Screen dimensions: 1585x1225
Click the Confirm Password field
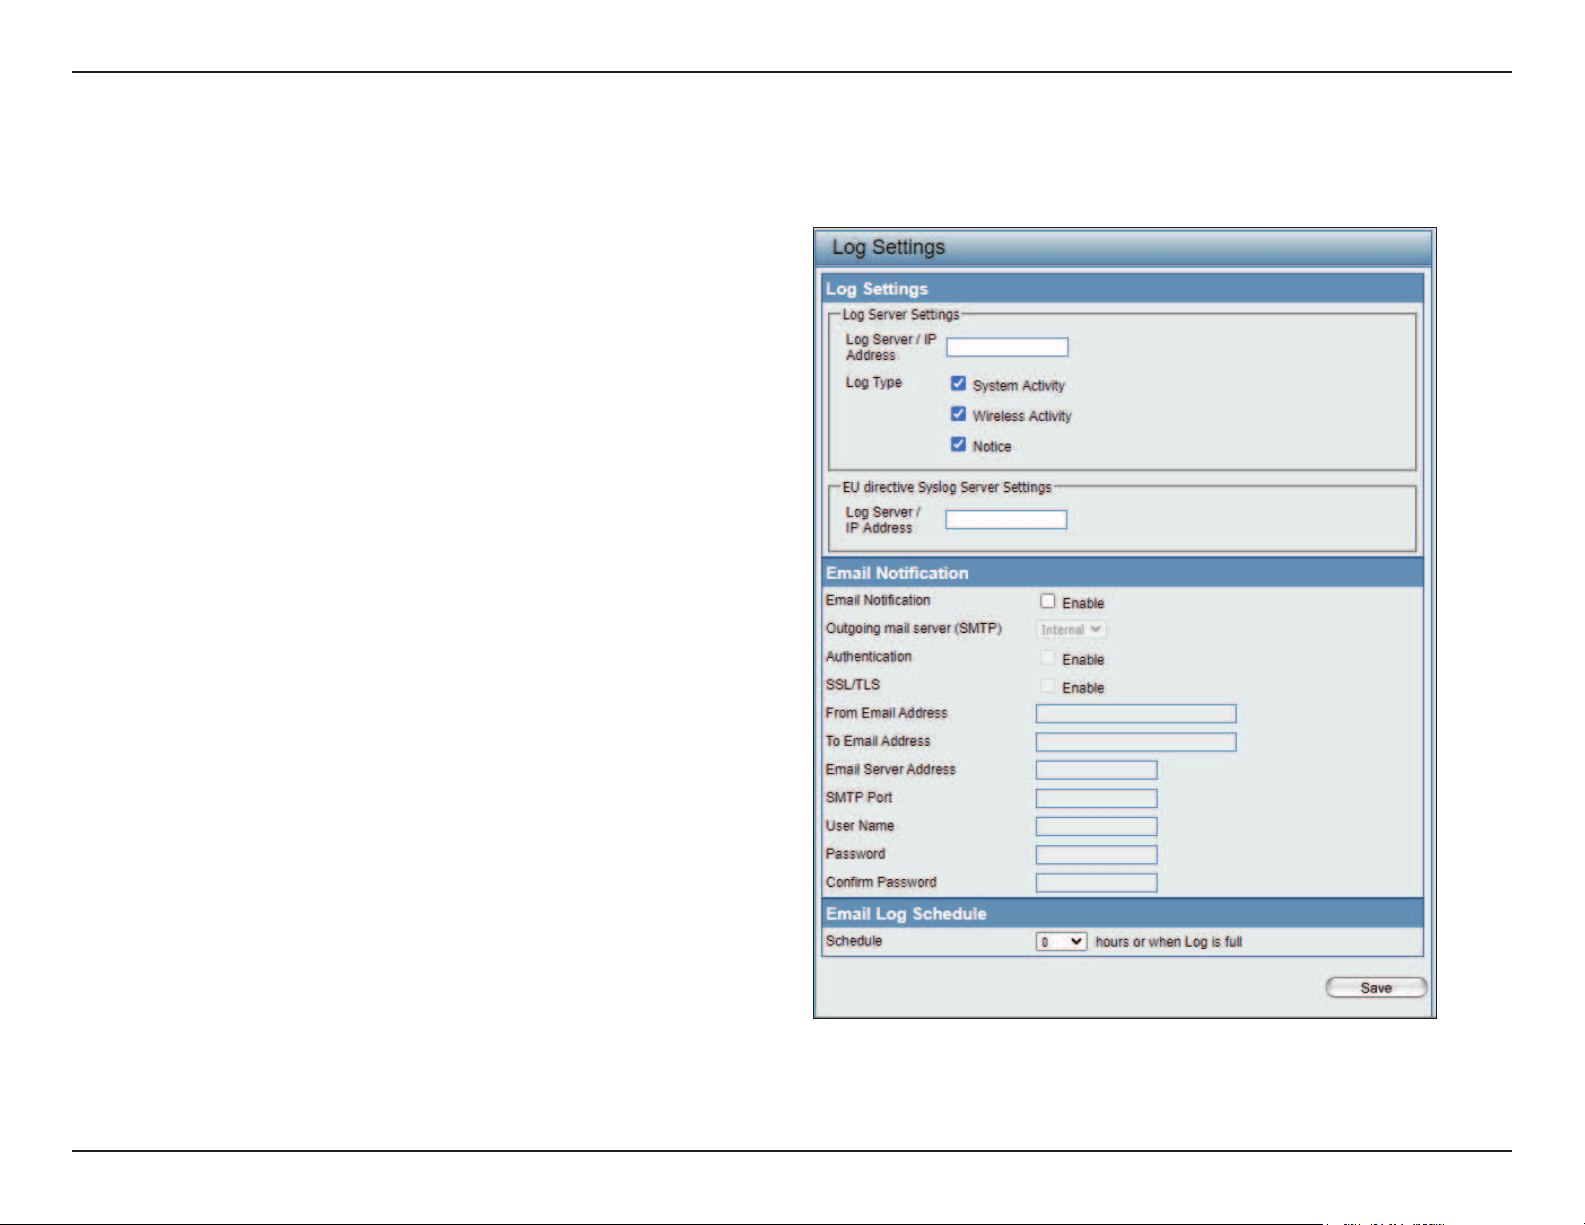coord(1096,883)
